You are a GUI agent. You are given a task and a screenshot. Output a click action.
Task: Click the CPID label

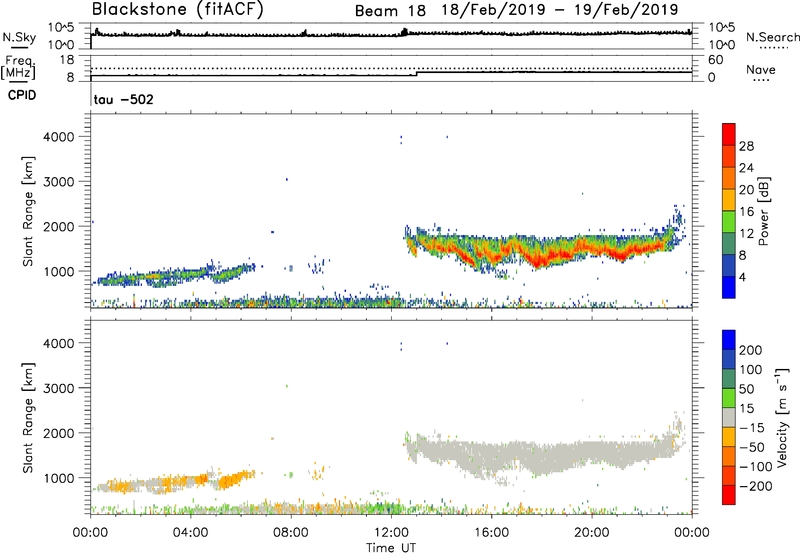[22, 95]
